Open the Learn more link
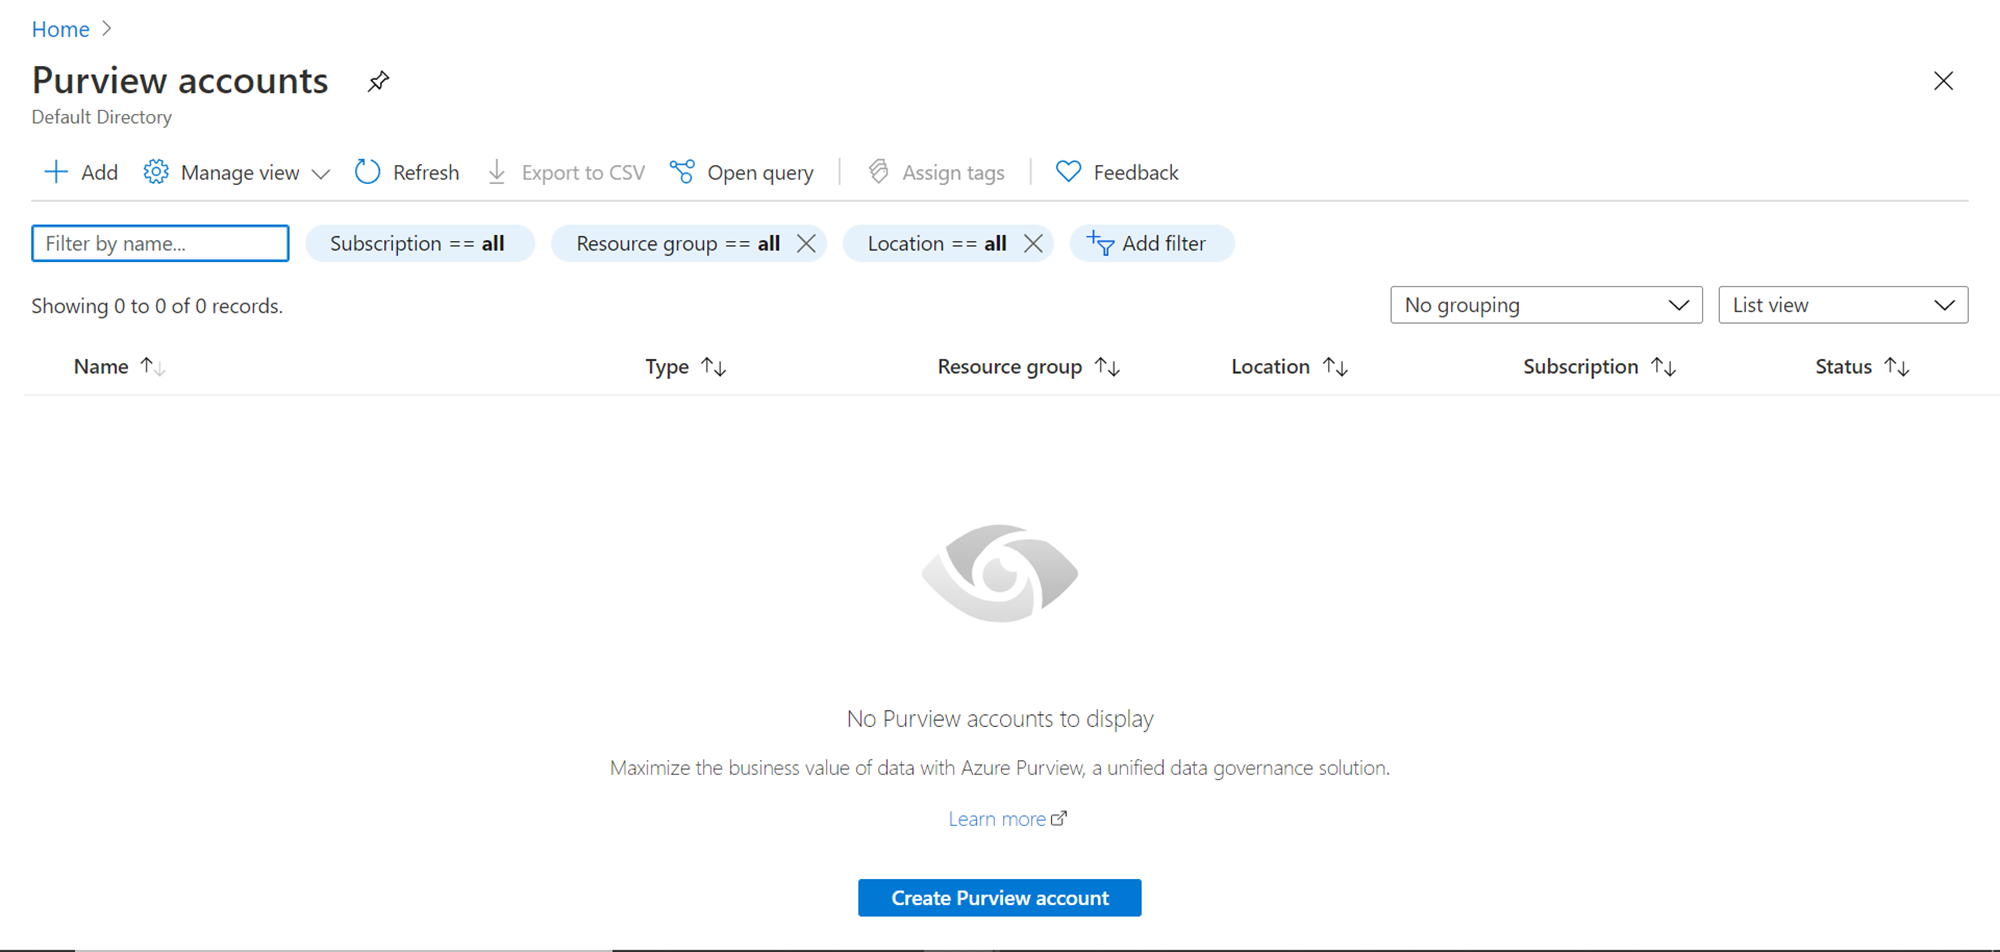This screenshot has height=952, width=2000. click(x=997, y=819)
